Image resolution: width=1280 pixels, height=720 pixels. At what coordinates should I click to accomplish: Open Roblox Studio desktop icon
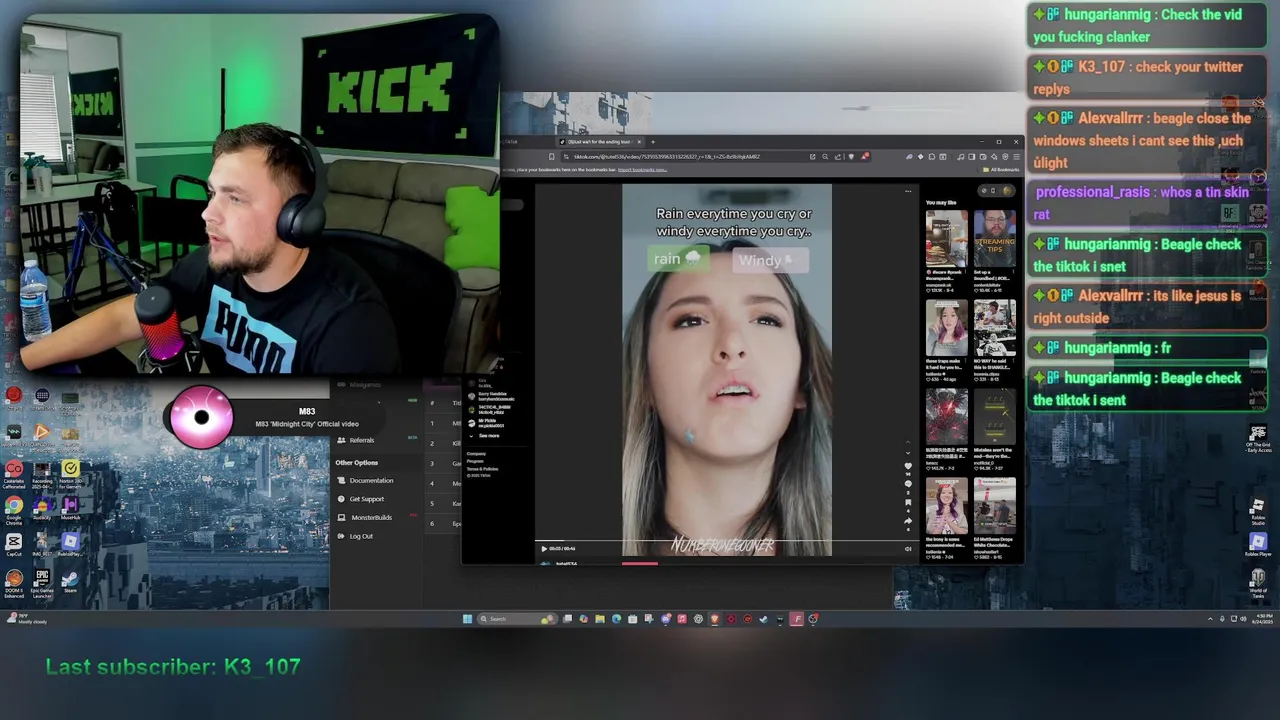pyautogui.click(x=1258, y=512)
